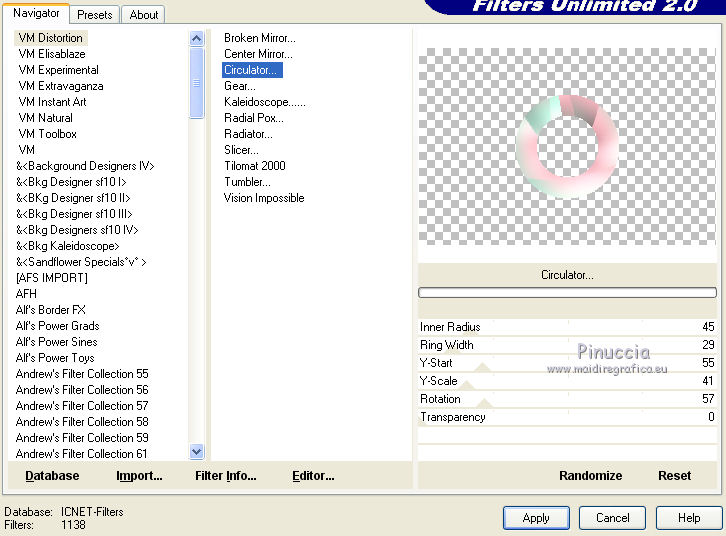The height and width of the screenshot is (536, 726).
Task: Cancel the filter dialog
Action: pyautogui.click(x=613, y=518)
